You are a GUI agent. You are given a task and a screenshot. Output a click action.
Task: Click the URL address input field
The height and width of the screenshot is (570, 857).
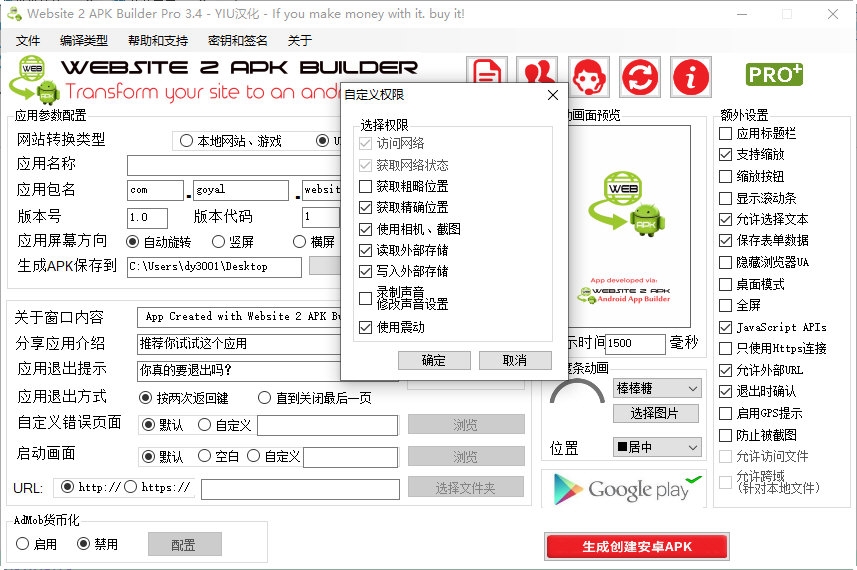click(300, 489)
